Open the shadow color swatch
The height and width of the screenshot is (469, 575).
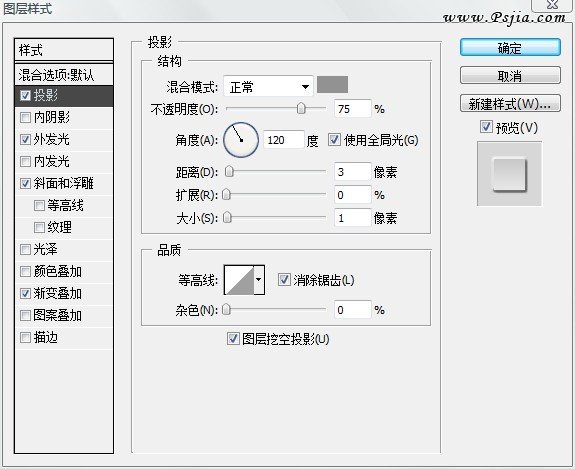tap(332, 85)
